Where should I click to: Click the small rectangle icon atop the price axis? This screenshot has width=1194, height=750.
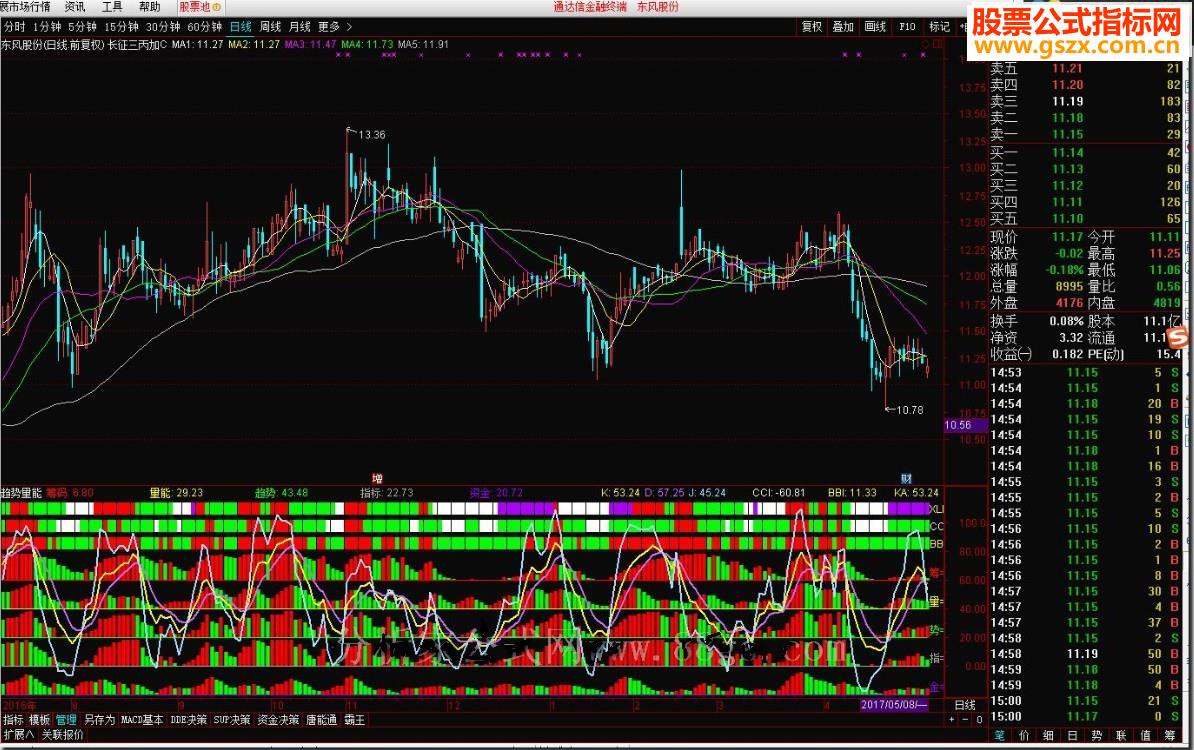click(x=938, y=44)
